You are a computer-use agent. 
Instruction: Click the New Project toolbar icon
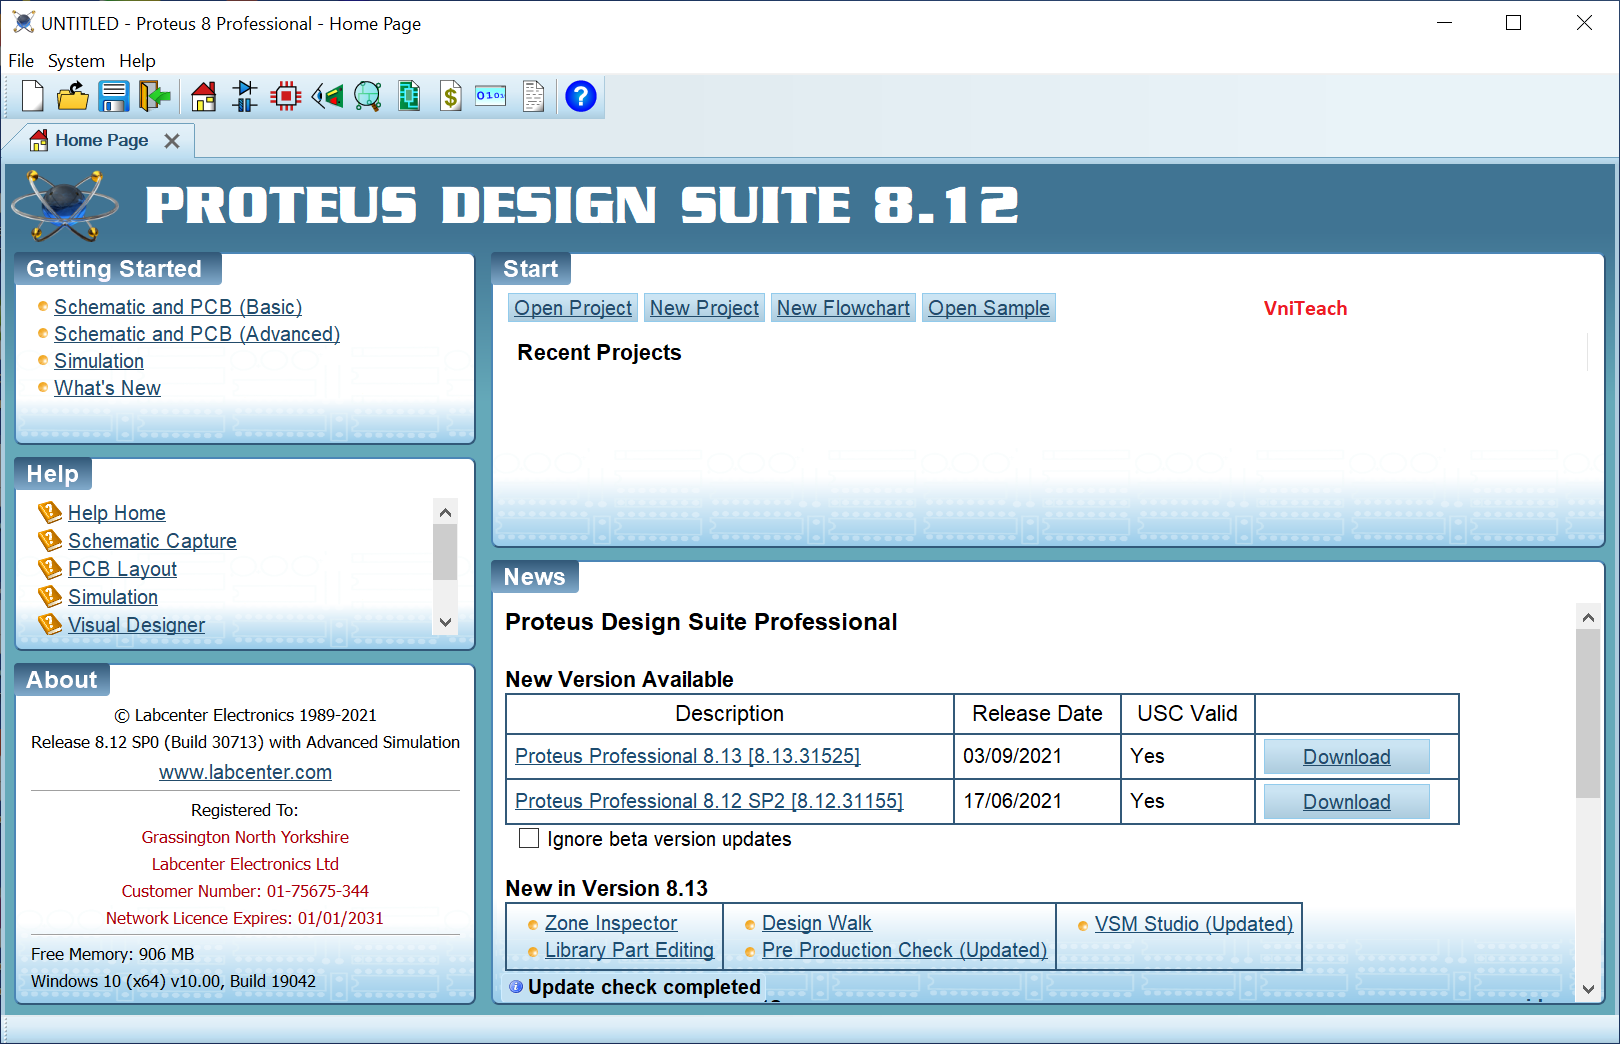click(x=32, y=96)
